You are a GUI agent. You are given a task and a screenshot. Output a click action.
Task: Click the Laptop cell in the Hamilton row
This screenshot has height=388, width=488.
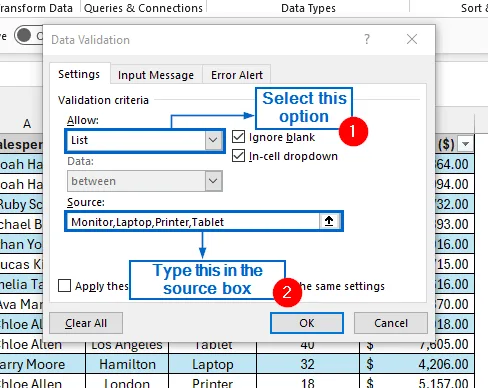point(213,364)
